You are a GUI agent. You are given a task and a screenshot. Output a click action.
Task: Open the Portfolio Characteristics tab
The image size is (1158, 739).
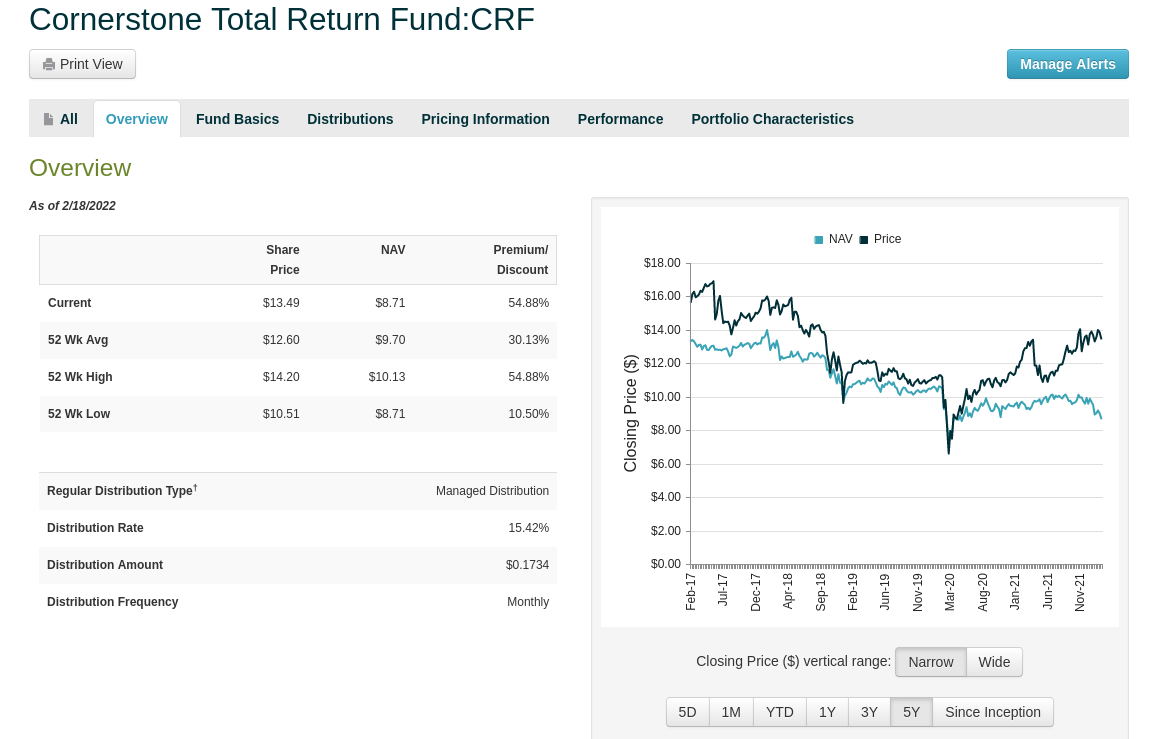pyautogui.click(x=772, y=118)
